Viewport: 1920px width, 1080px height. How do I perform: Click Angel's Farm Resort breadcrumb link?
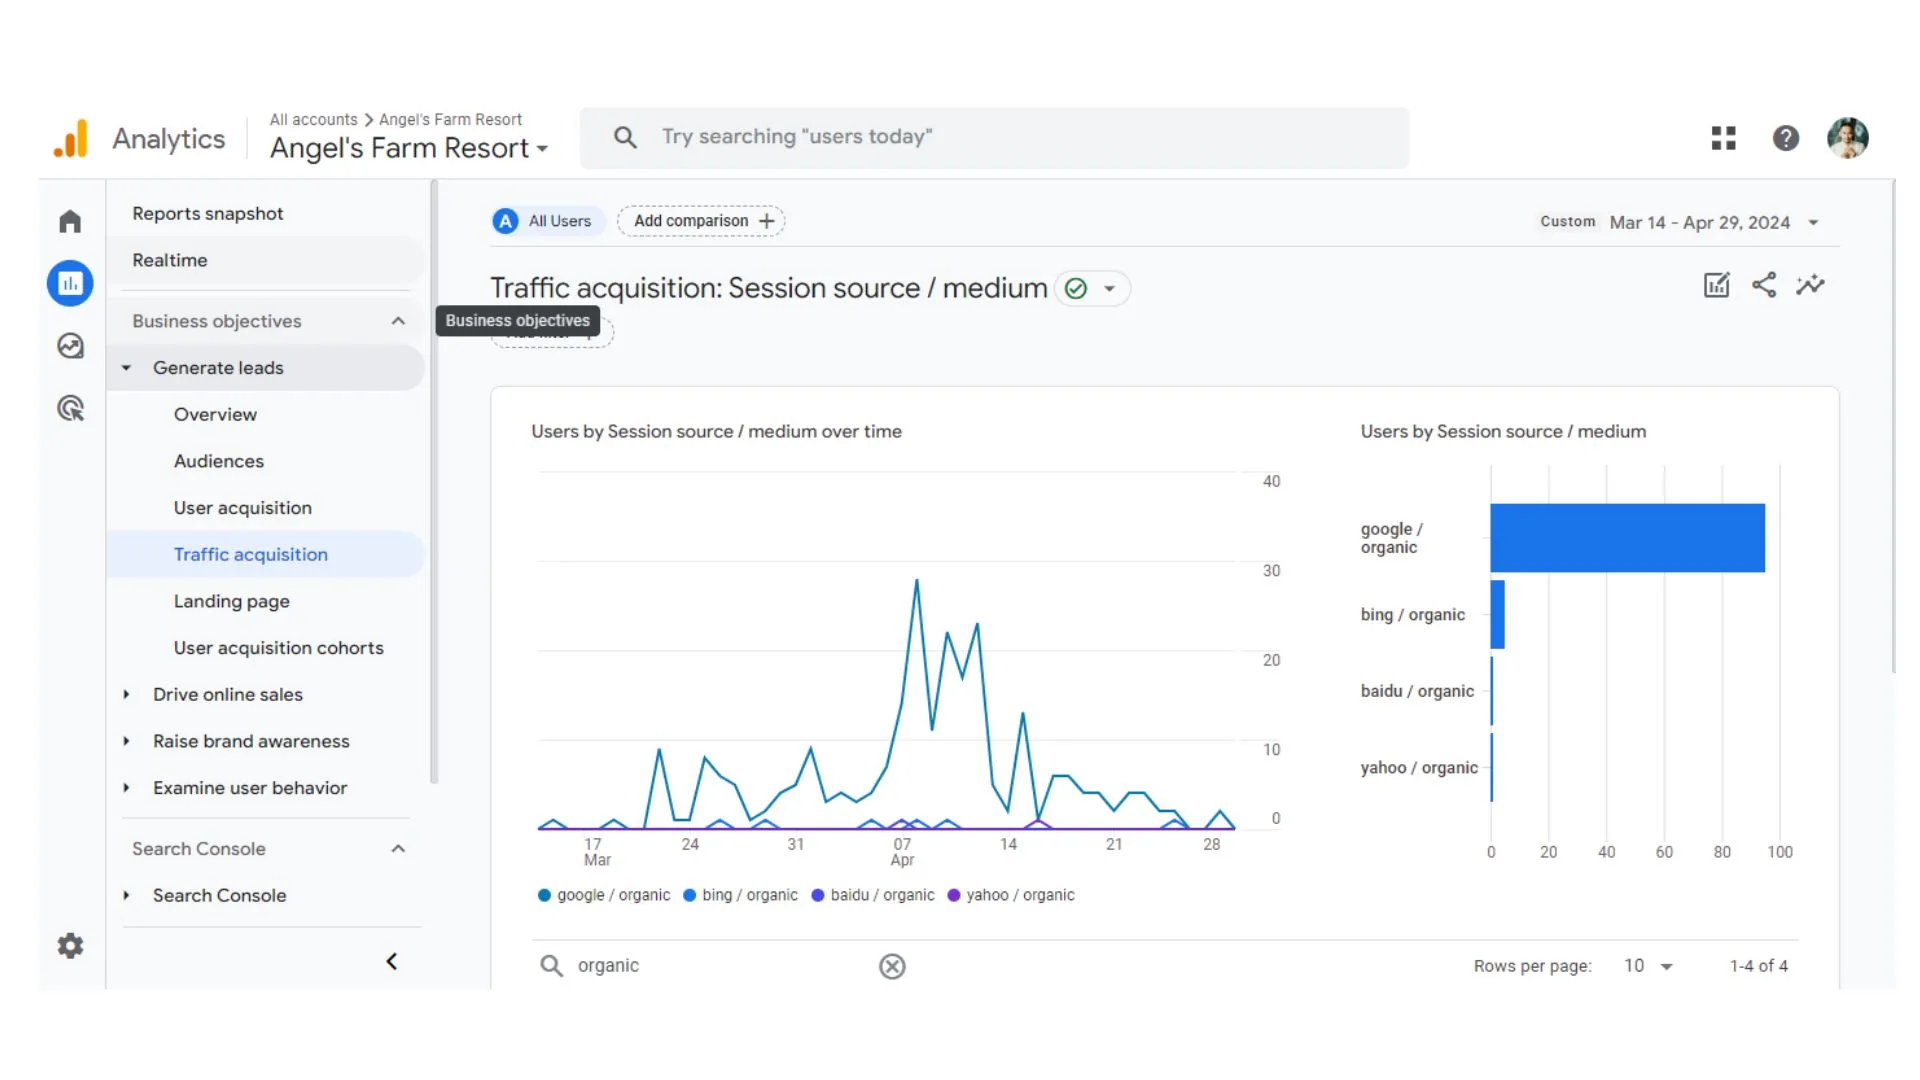tap(450, 120)
